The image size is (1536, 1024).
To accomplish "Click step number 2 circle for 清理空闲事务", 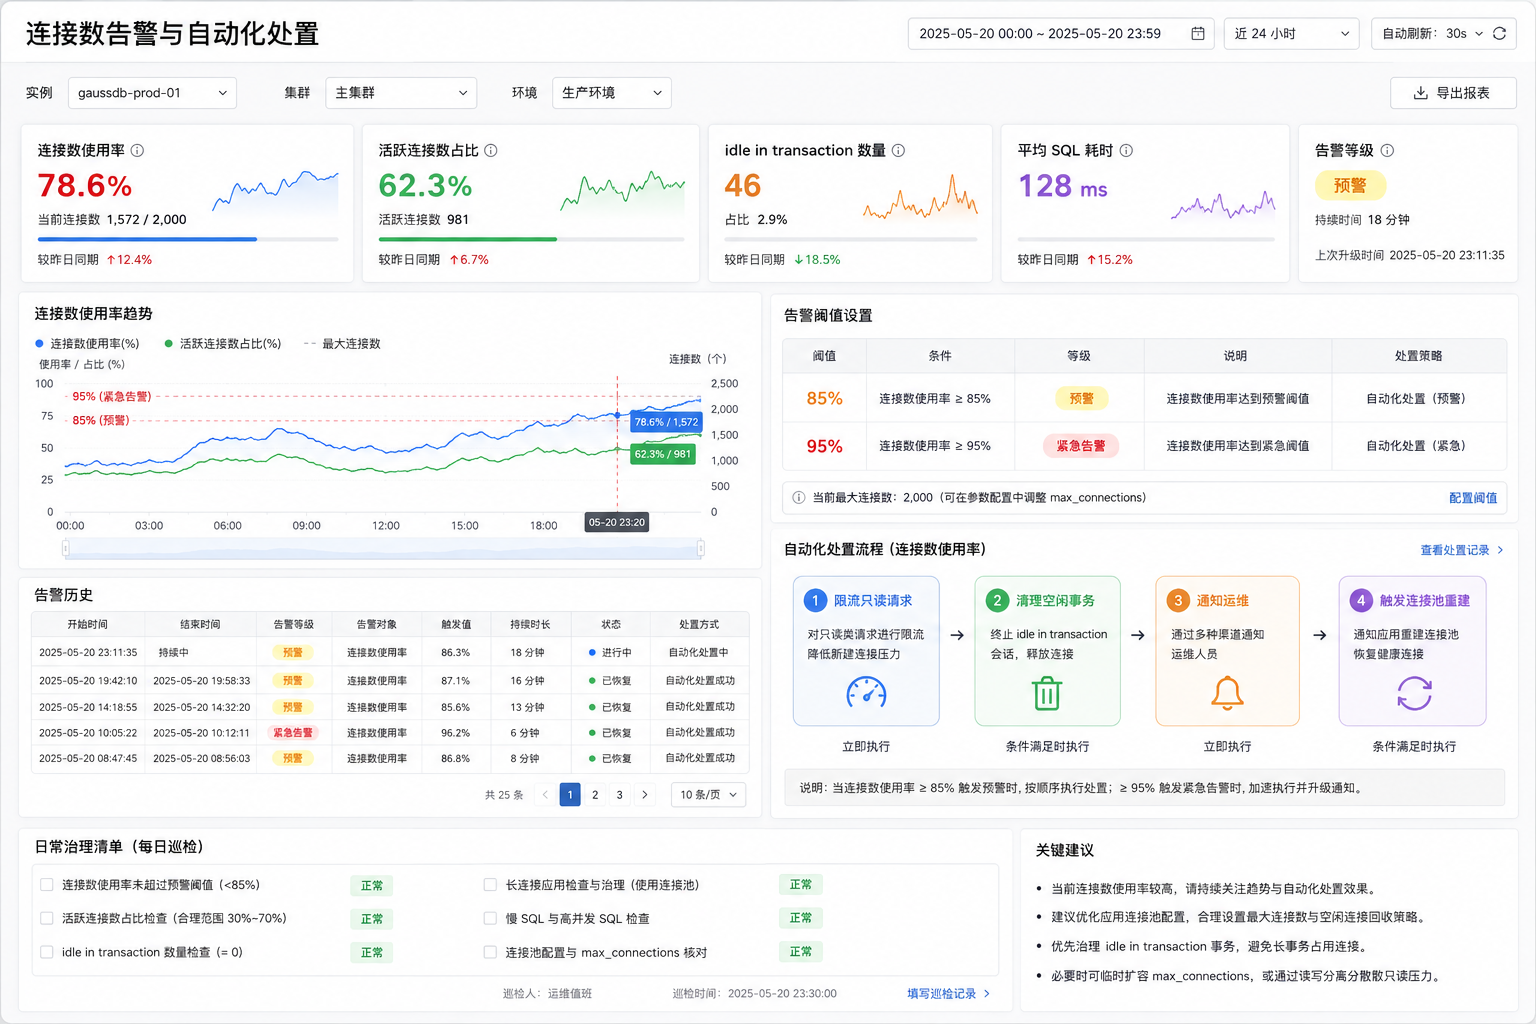I will pos(997,600).
